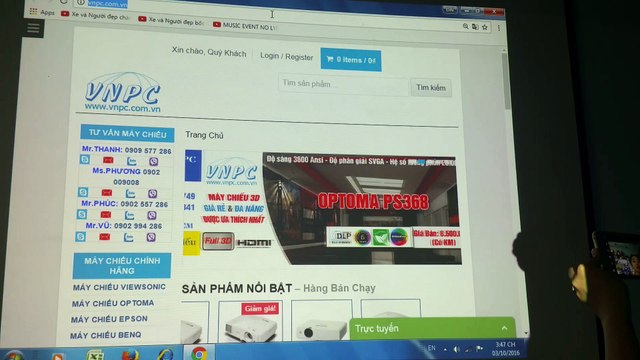The width and height of the screenshot is (640, 360).
Task: Click Zalo icon under Mr.PHÚC
Action: point(129,215)
